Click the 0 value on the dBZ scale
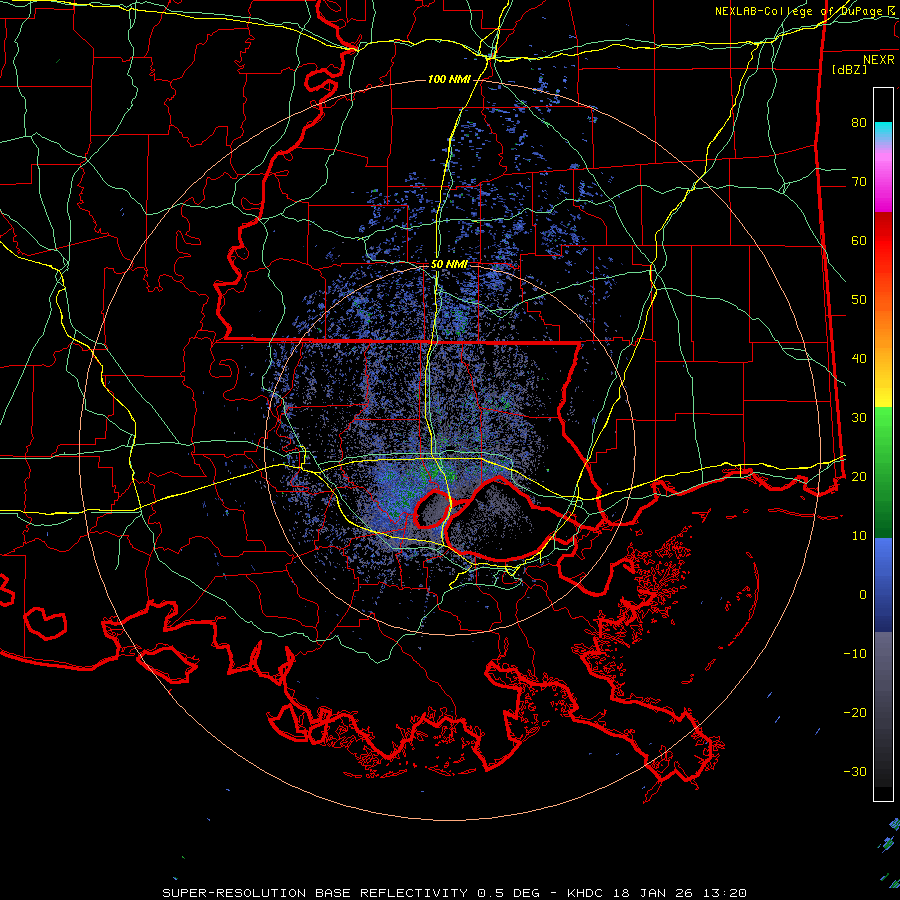 tap(863, 595)
